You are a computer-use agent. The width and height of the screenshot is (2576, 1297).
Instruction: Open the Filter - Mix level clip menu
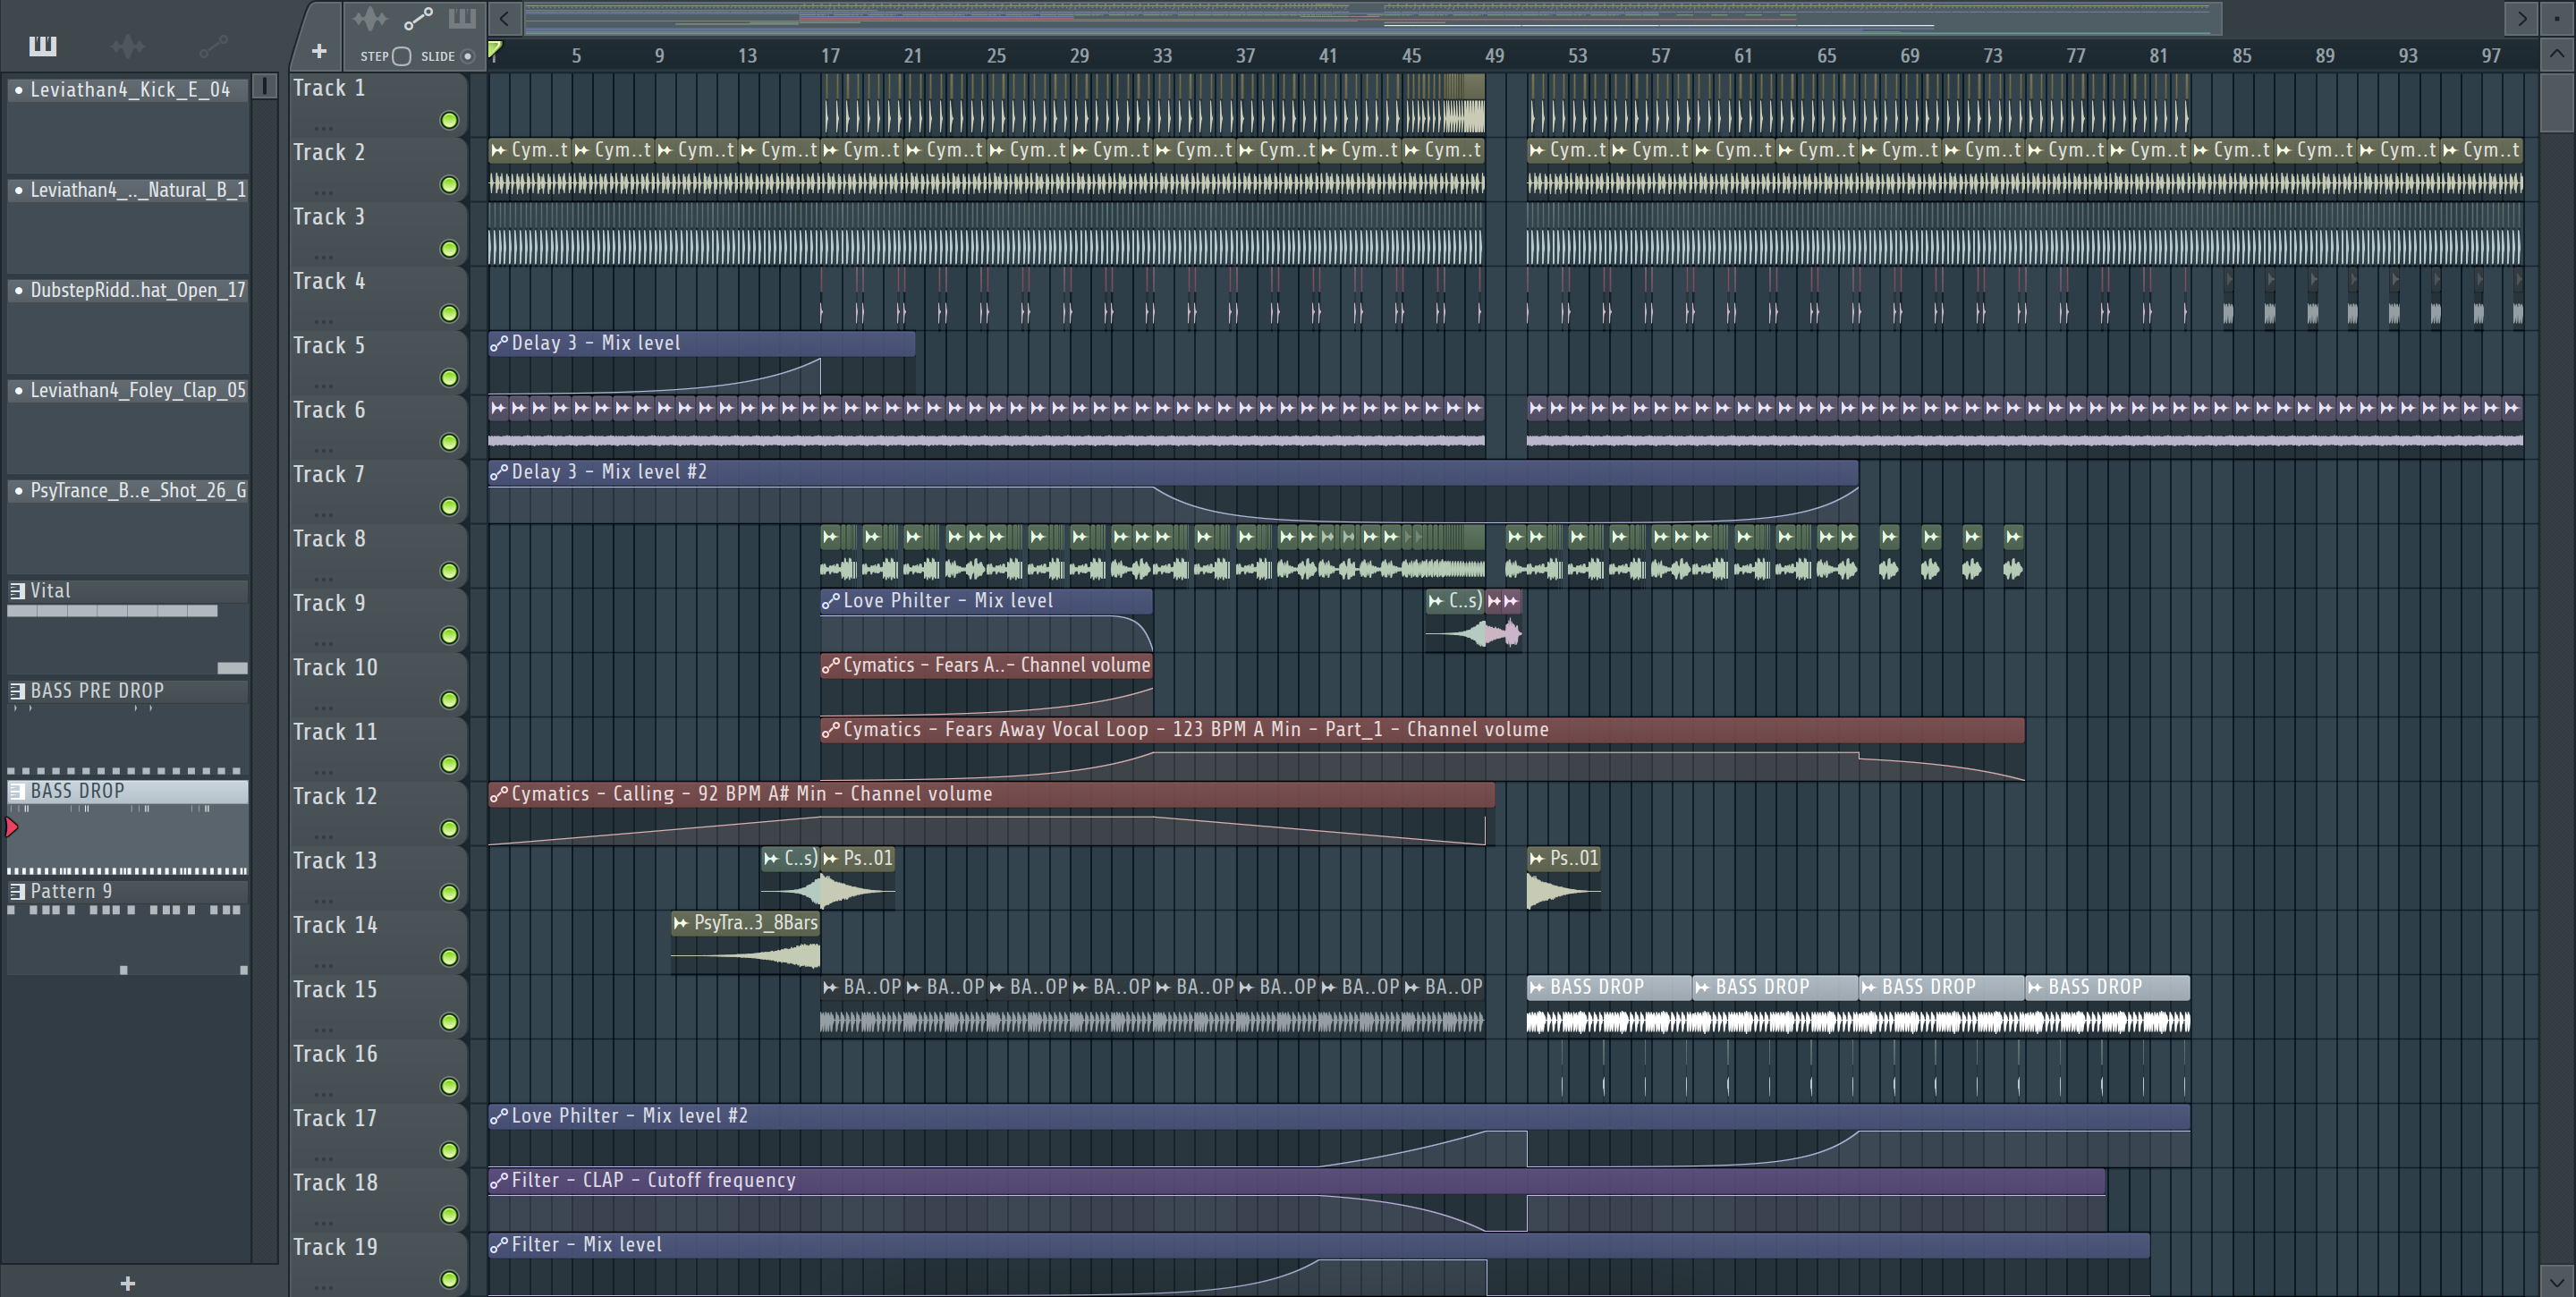coord(498,1245)
